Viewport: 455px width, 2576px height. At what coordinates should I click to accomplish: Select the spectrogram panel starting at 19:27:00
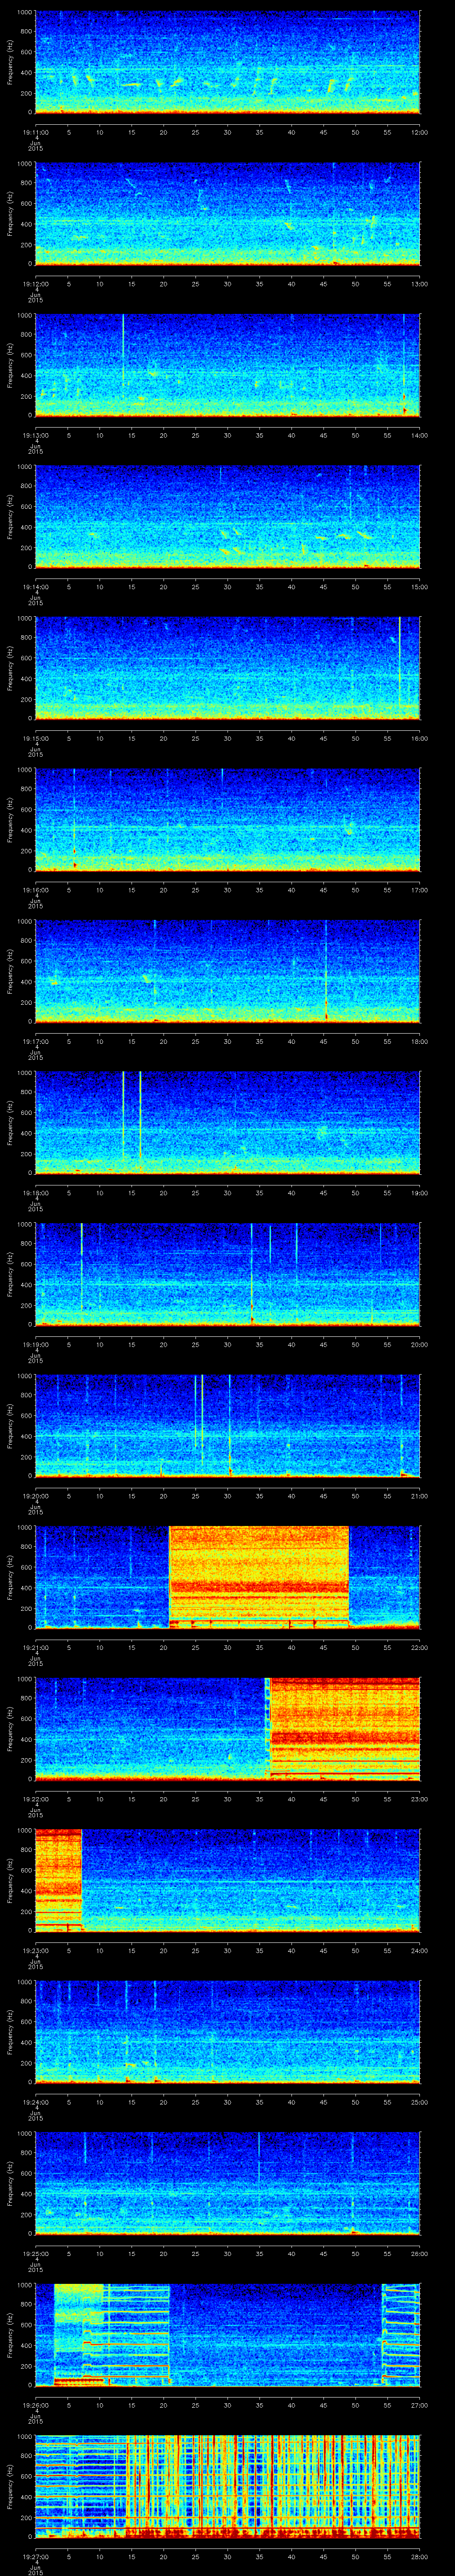(228, 2486)
